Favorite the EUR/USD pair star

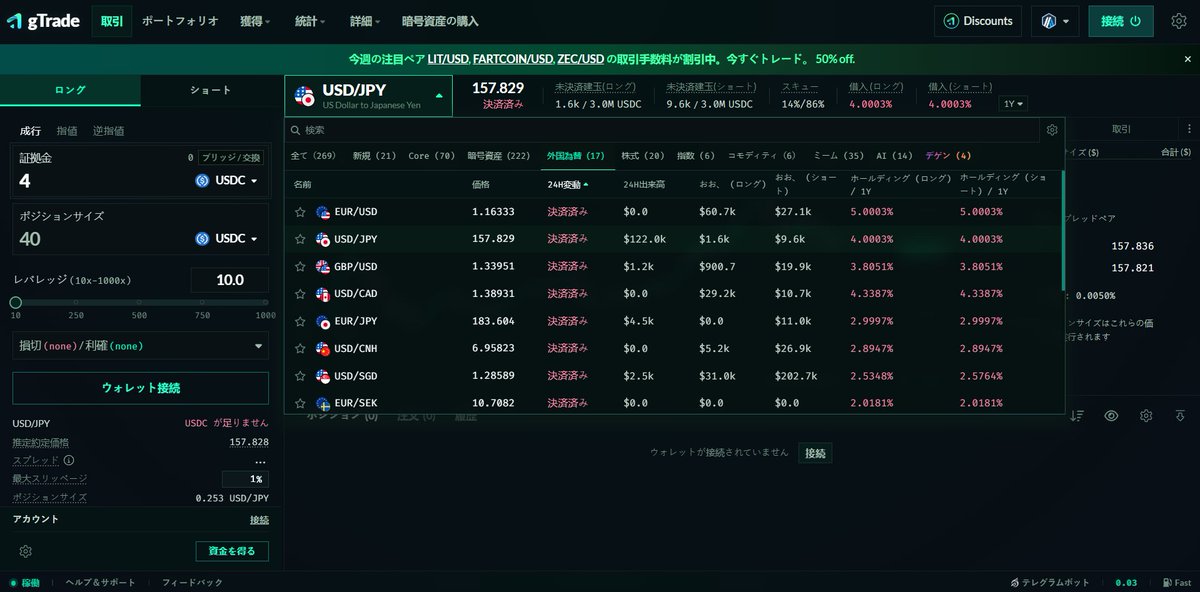point(300,212)
